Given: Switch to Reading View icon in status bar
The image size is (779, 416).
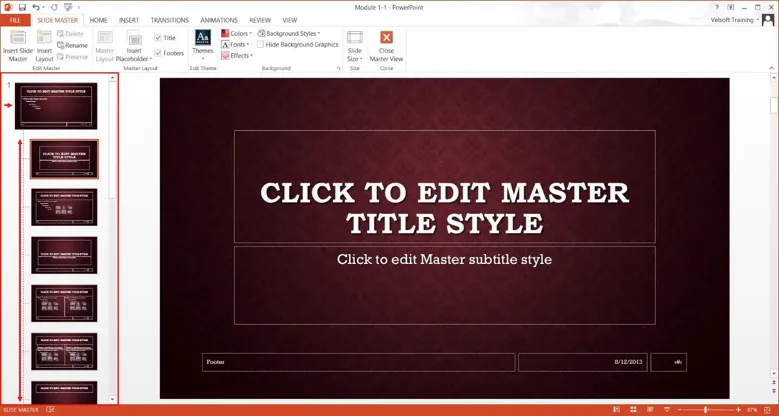Looking at the screenshot, I should (650, 410).
